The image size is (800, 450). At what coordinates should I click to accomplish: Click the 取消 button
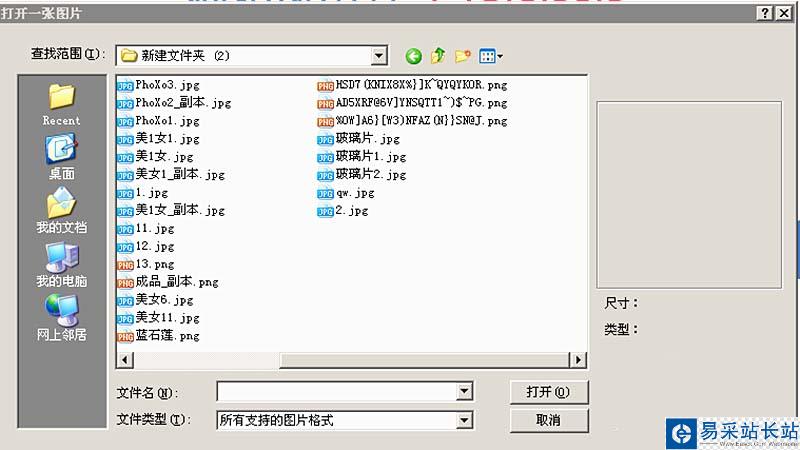[x=549, y=420]
